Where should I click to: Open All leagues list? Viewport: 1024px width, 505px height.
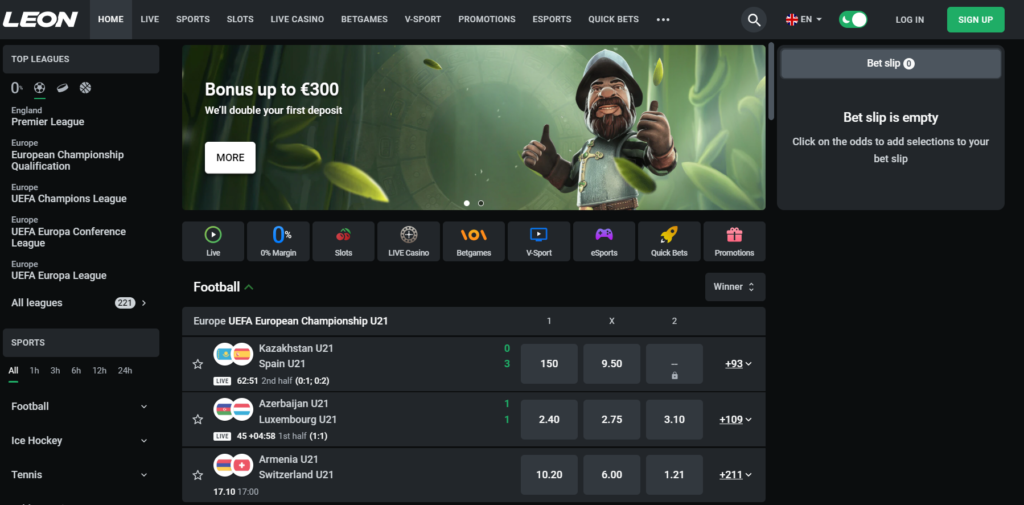(x=79, y=303)
